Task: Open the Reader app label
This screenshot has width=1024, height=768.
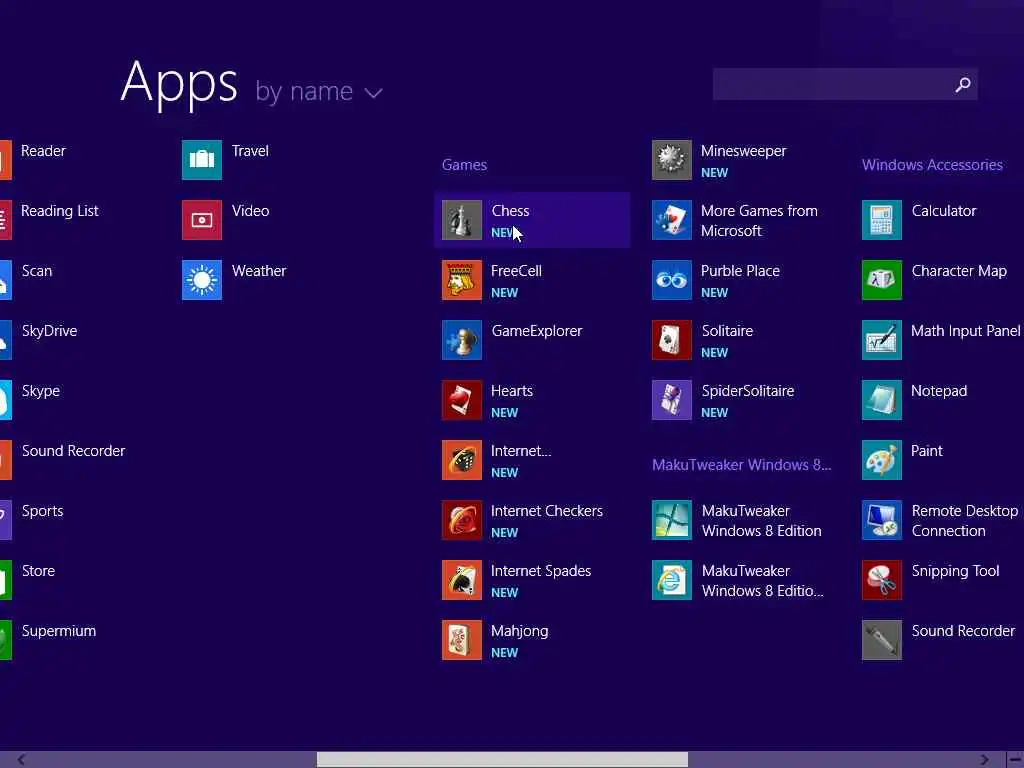Action: point(43,151)
